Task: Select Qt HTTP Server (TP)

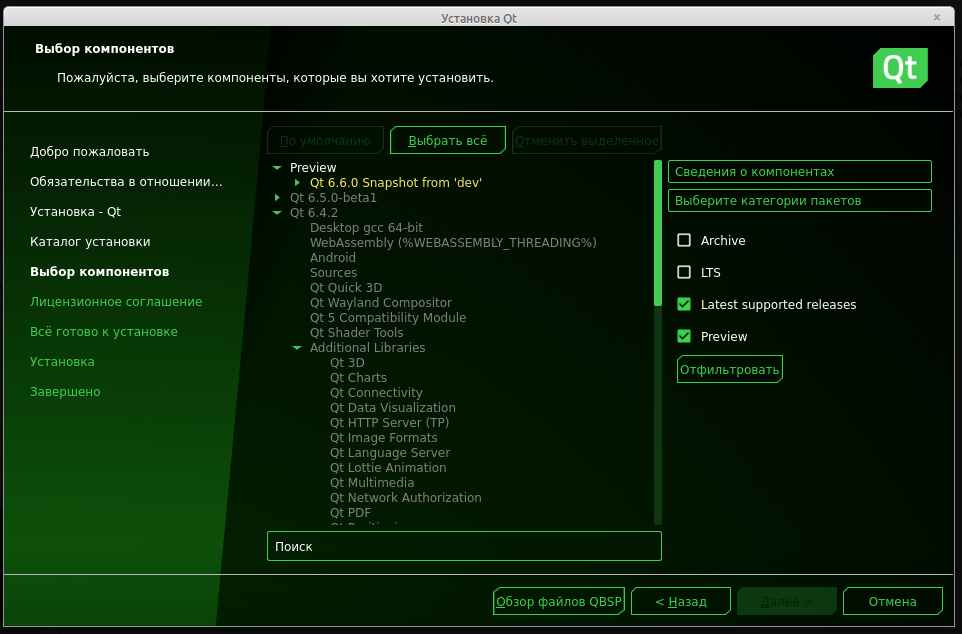Action: click(x=390, y=422)
